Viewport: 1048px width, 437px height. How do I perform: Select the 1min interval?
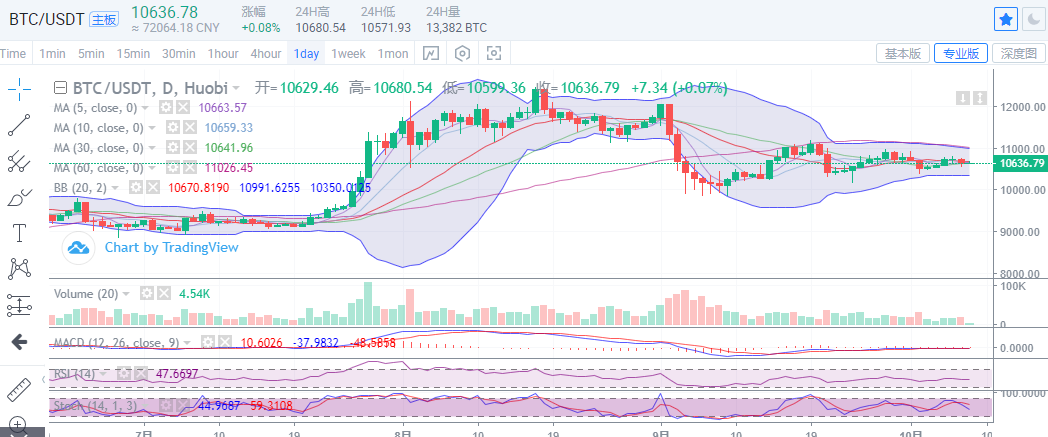[52, 54]
